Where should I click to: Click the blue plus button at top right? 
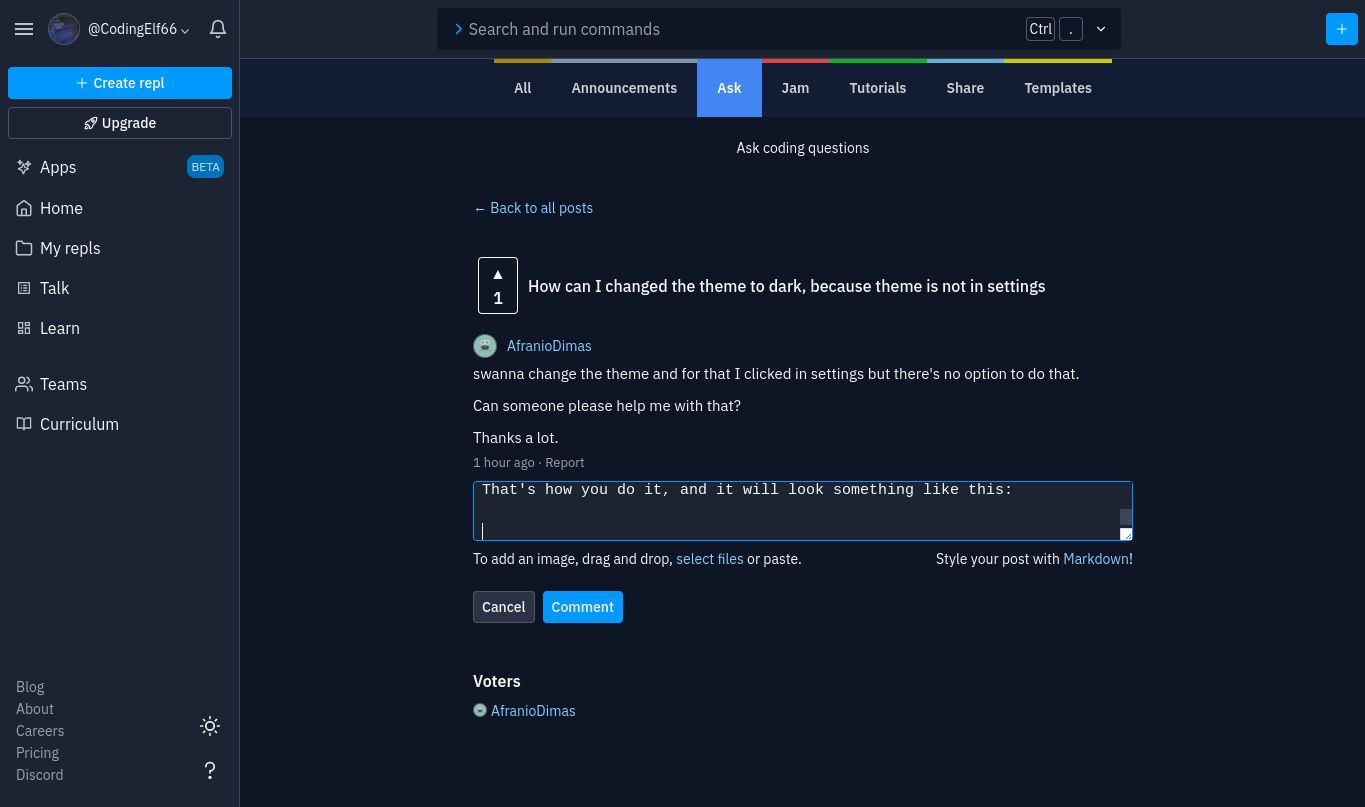coord(1342,29)
